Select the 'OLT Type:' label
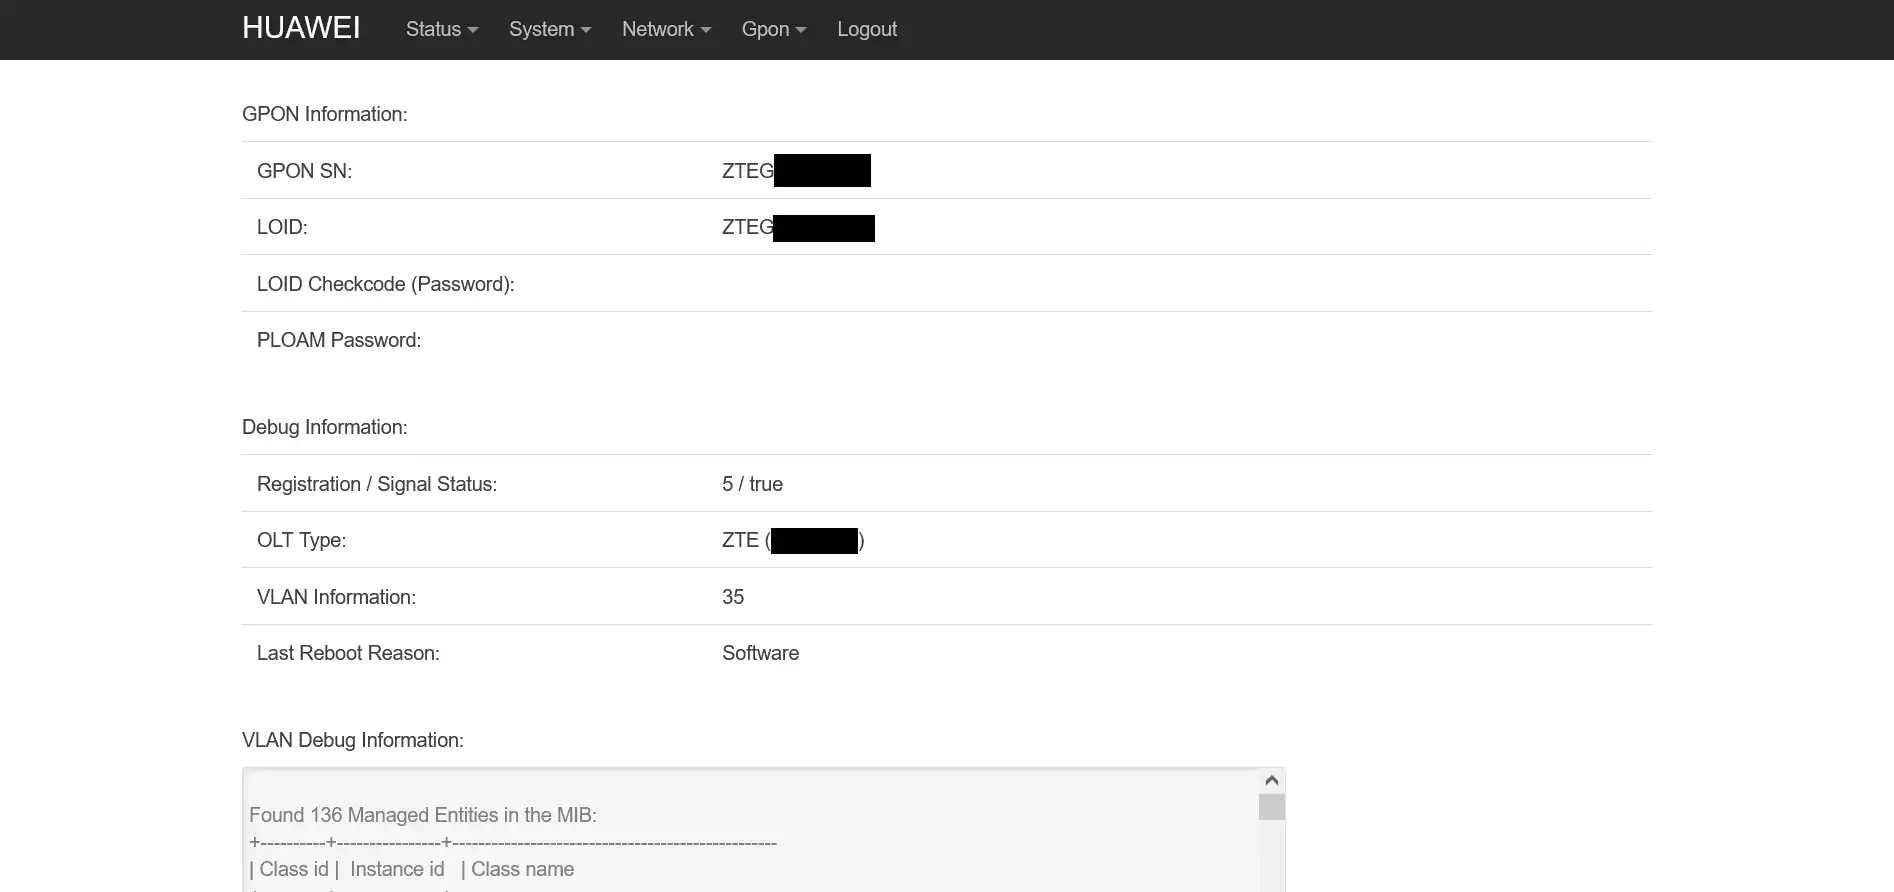This screenshot has width=1894, height=892. [301, 540]
